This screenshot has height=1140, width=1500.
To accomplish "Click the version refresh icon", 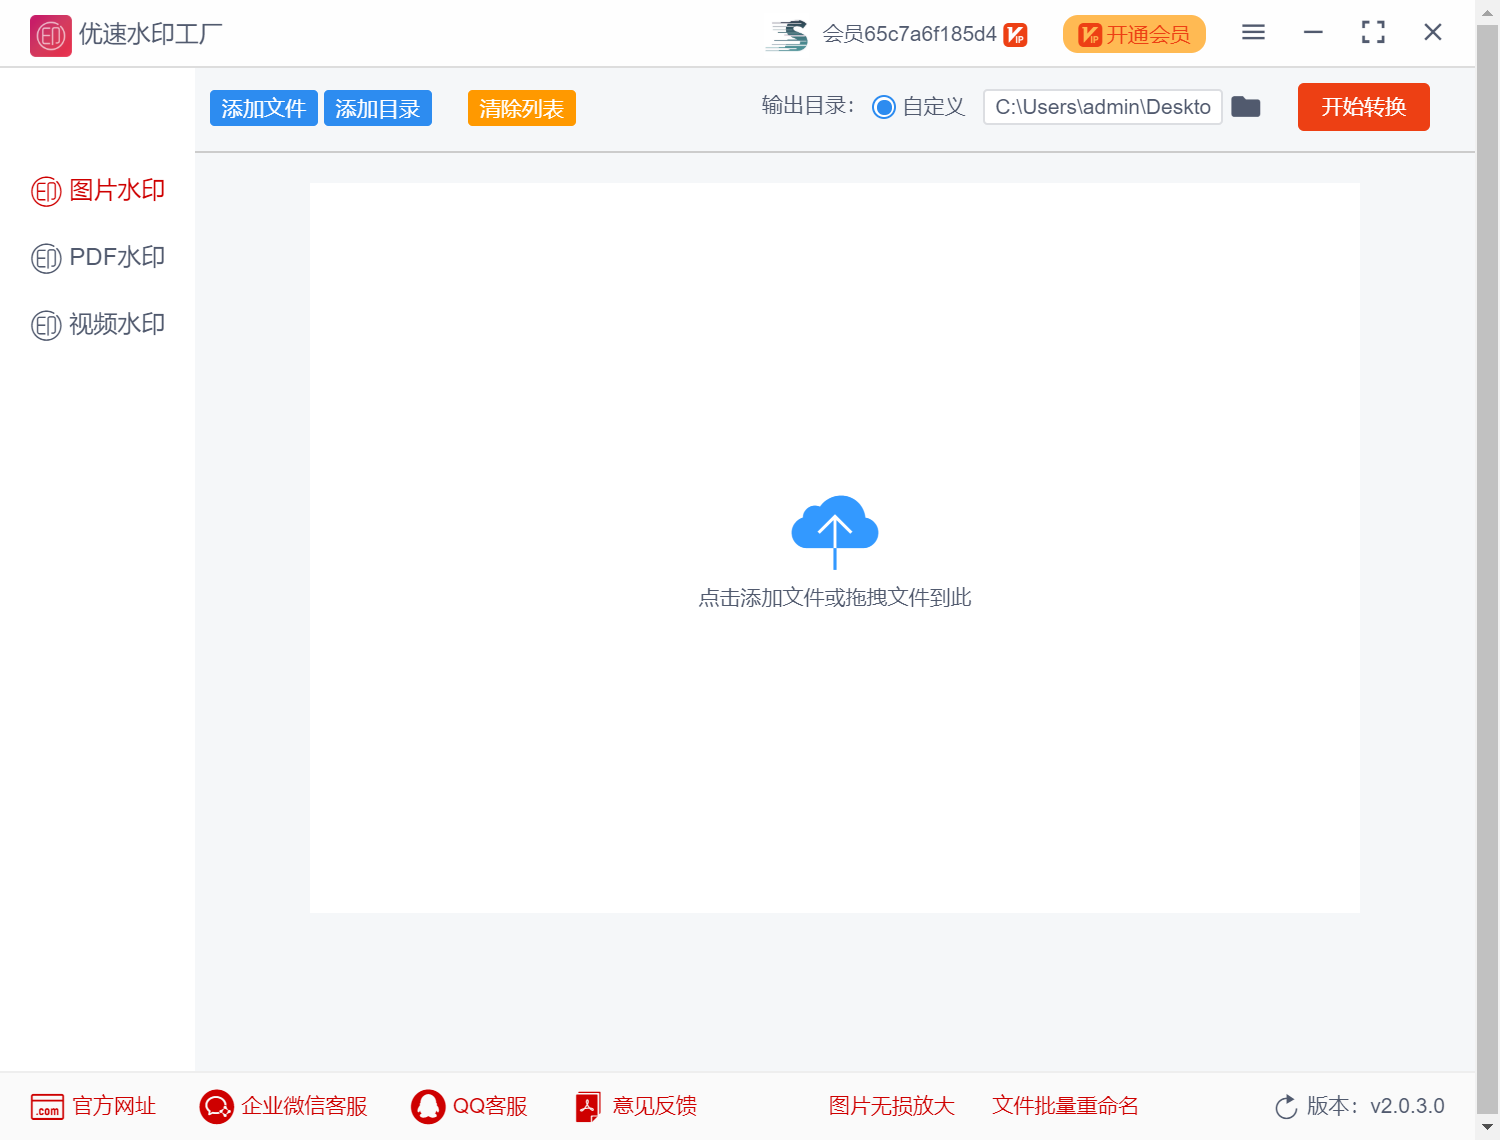I will tap(1286, 1107).
